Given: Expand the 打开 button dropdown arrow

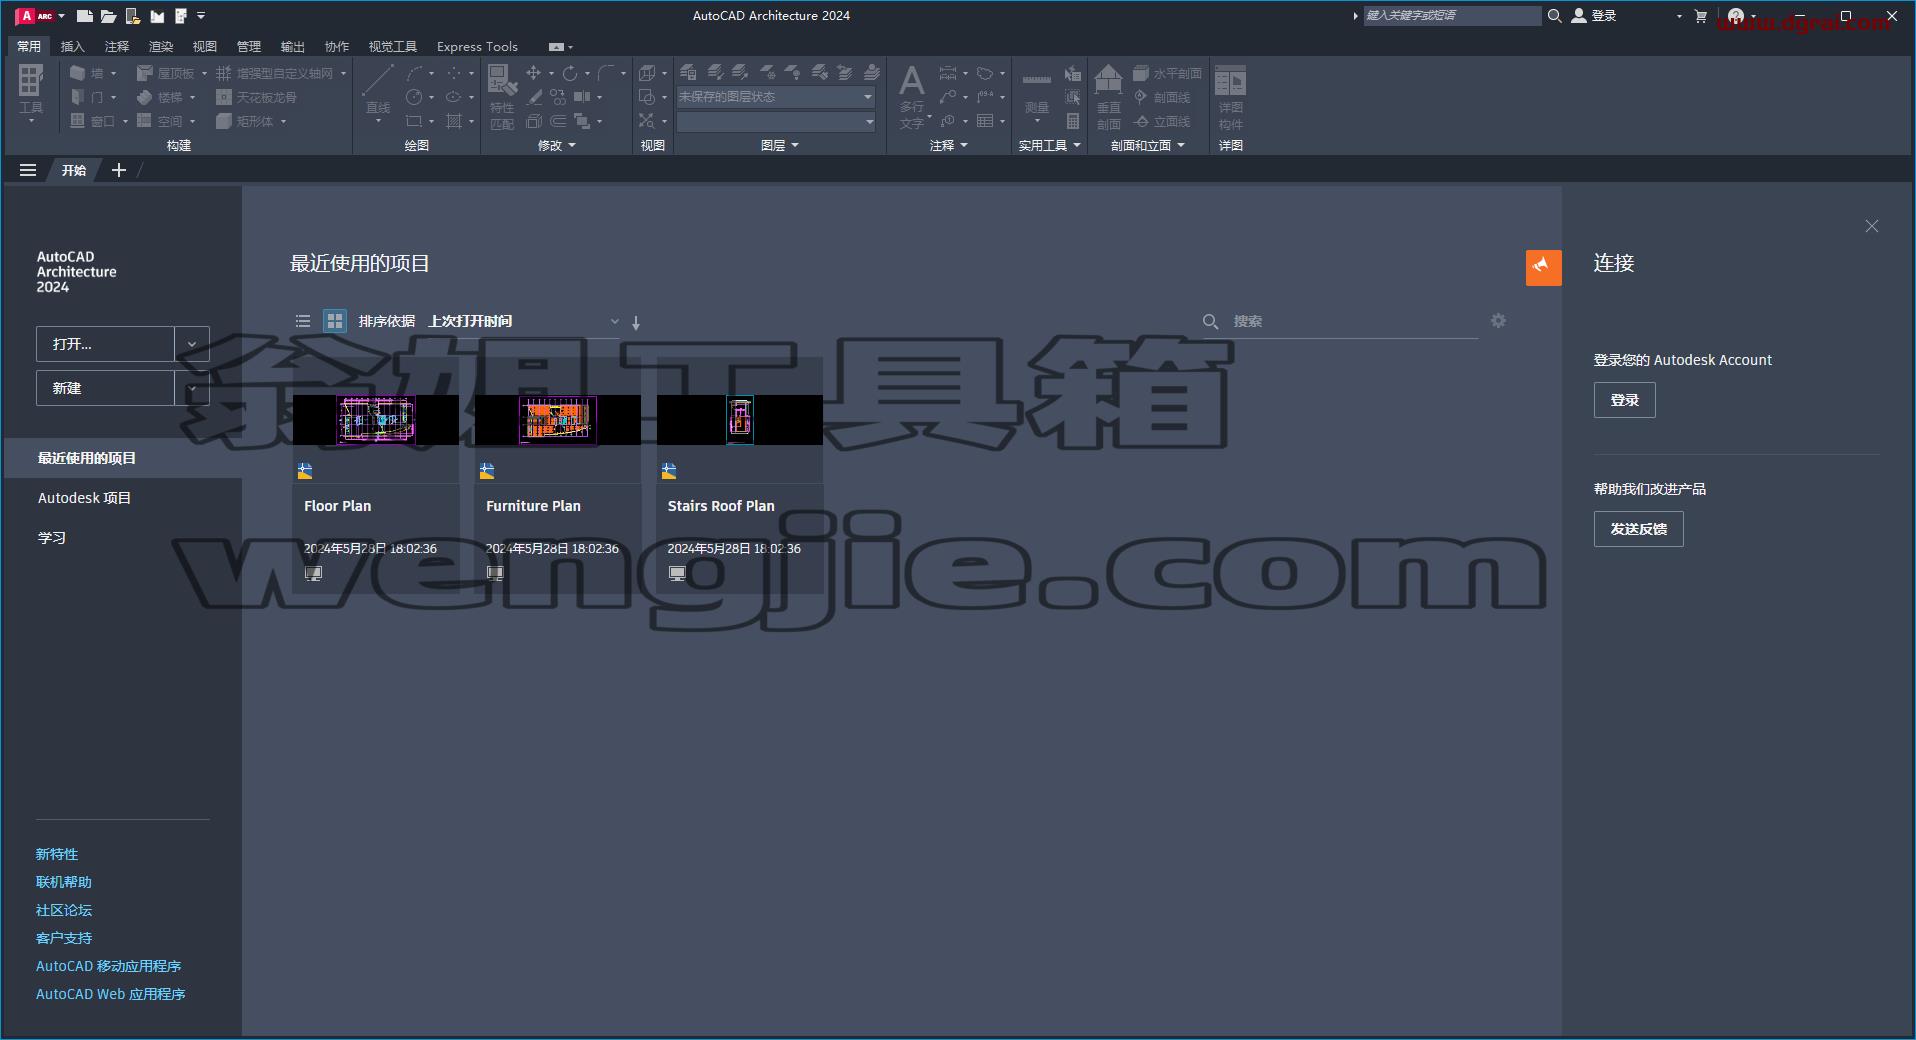Looking at the screenshot, I should pos(192,344).
